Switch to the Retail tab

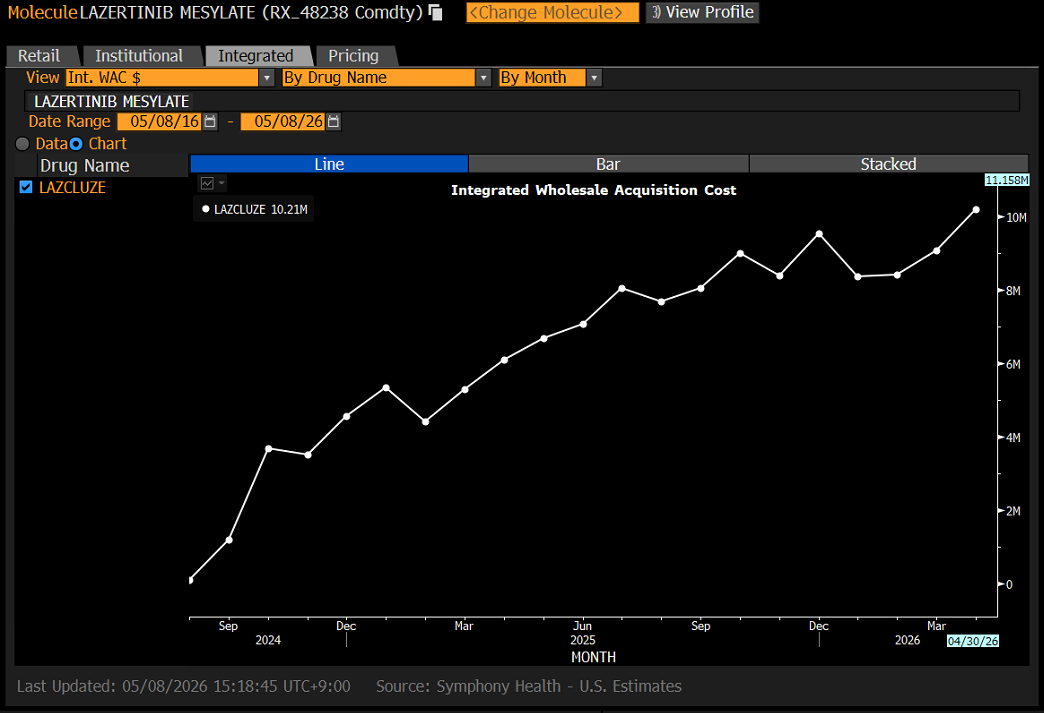[39, 56]
